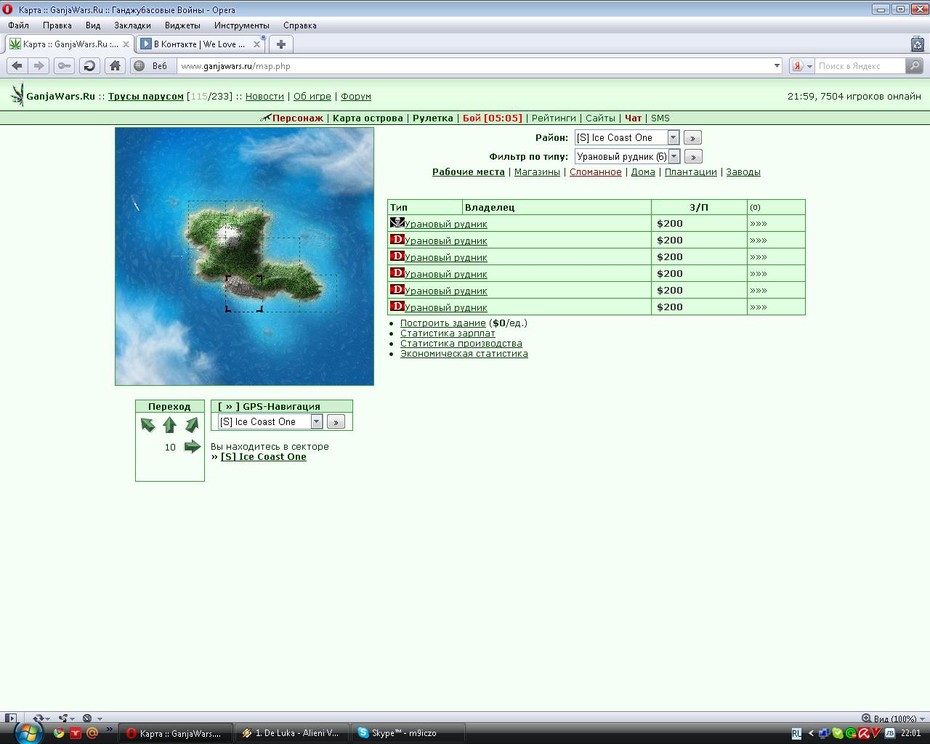
Task: Open Экономическая статистика link
Action: point(464,354)
